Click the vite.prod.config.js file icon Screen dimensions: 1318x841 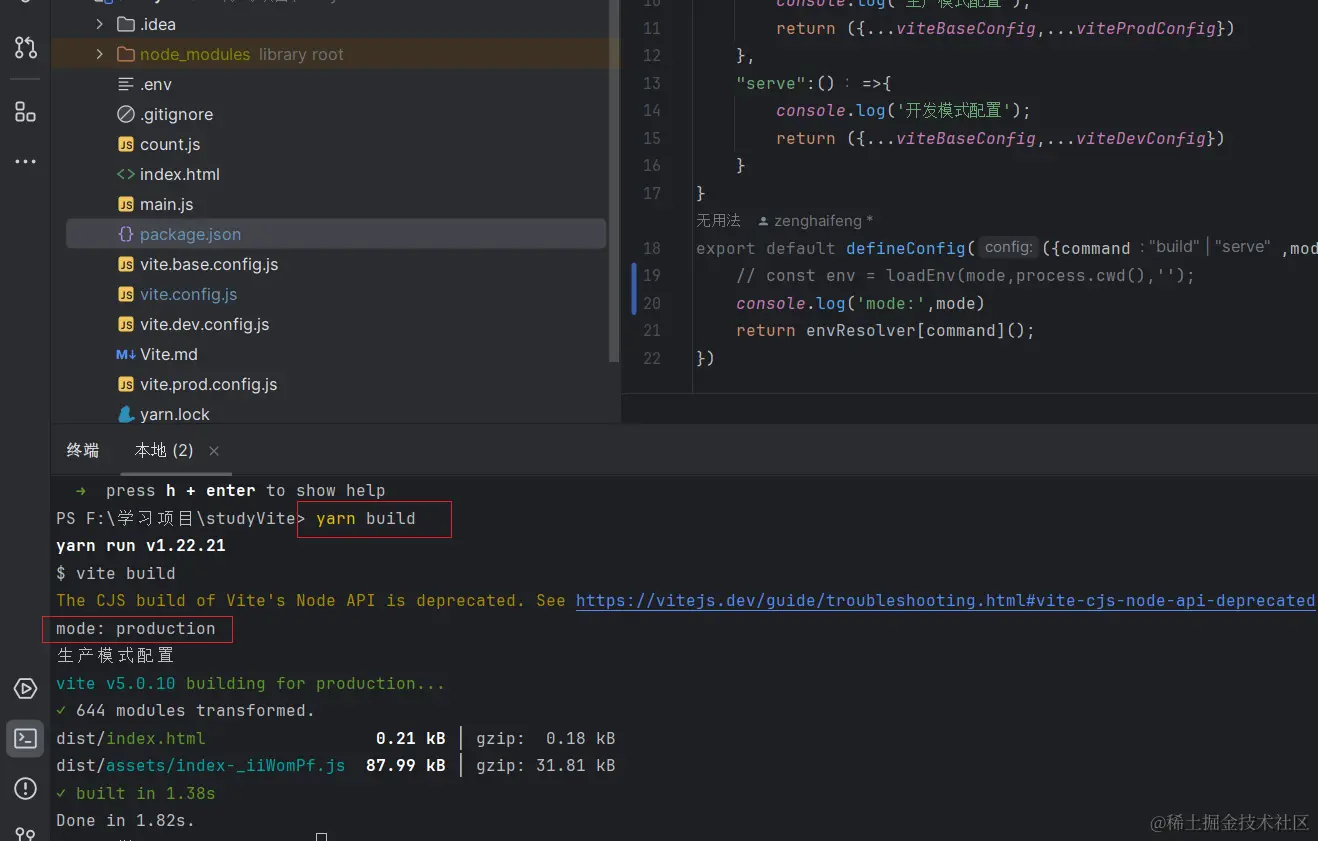[126, 384]
